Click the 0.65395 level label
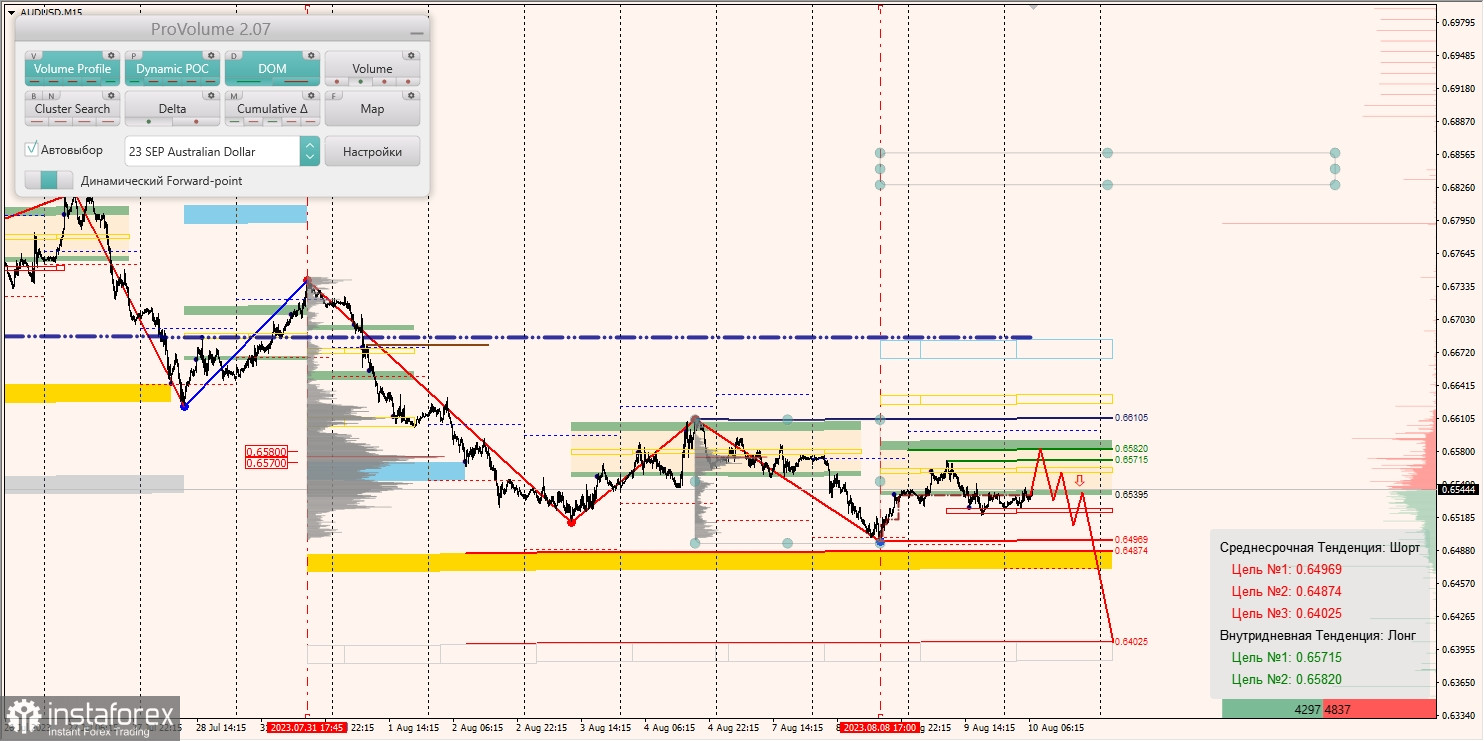Viewport: 1484px width, 741px height. (x=1131, y=494)
